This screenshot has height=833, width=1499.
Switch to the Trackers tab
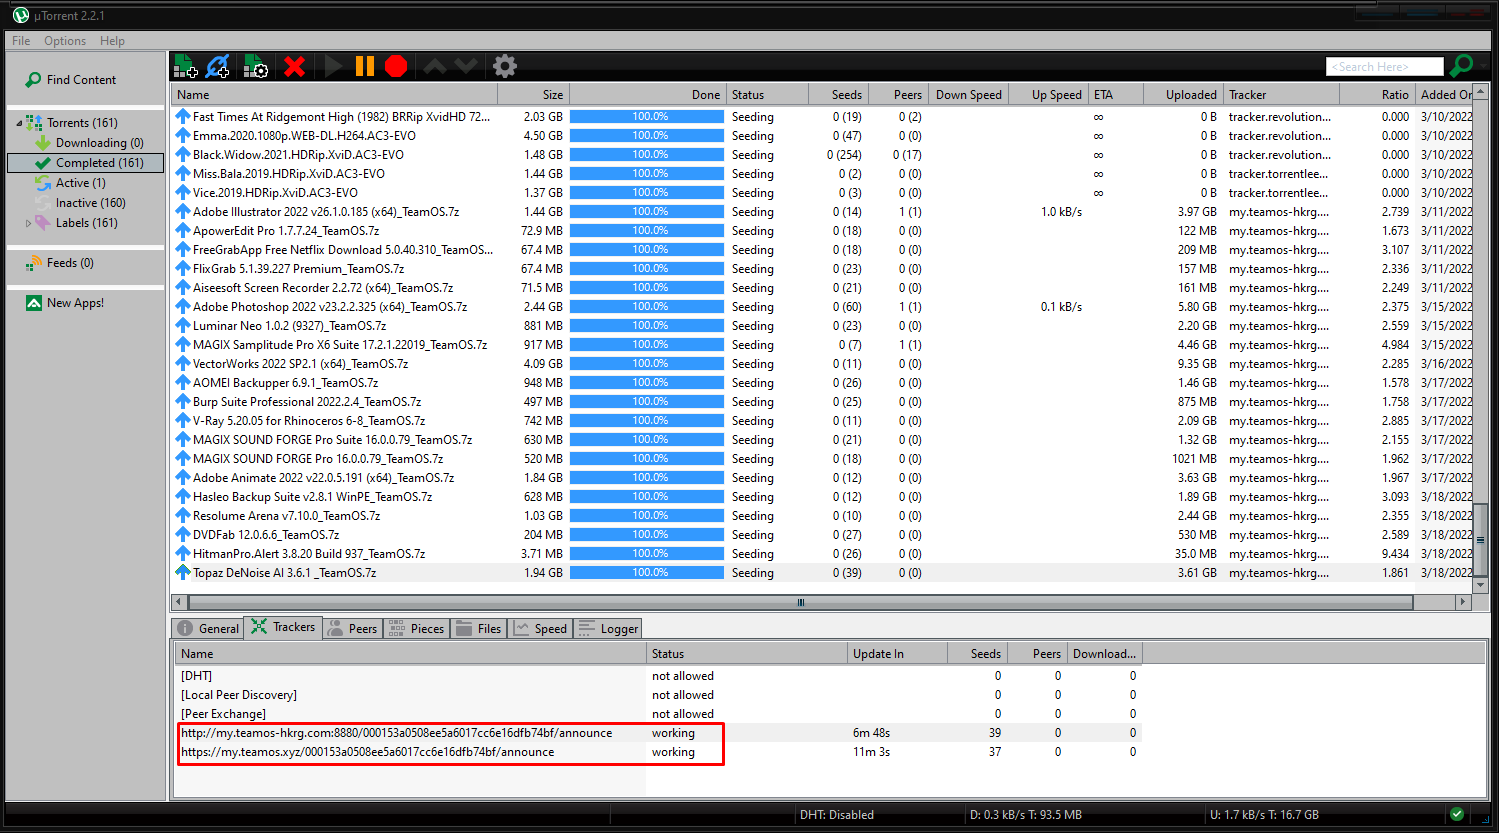coord(283,627)
